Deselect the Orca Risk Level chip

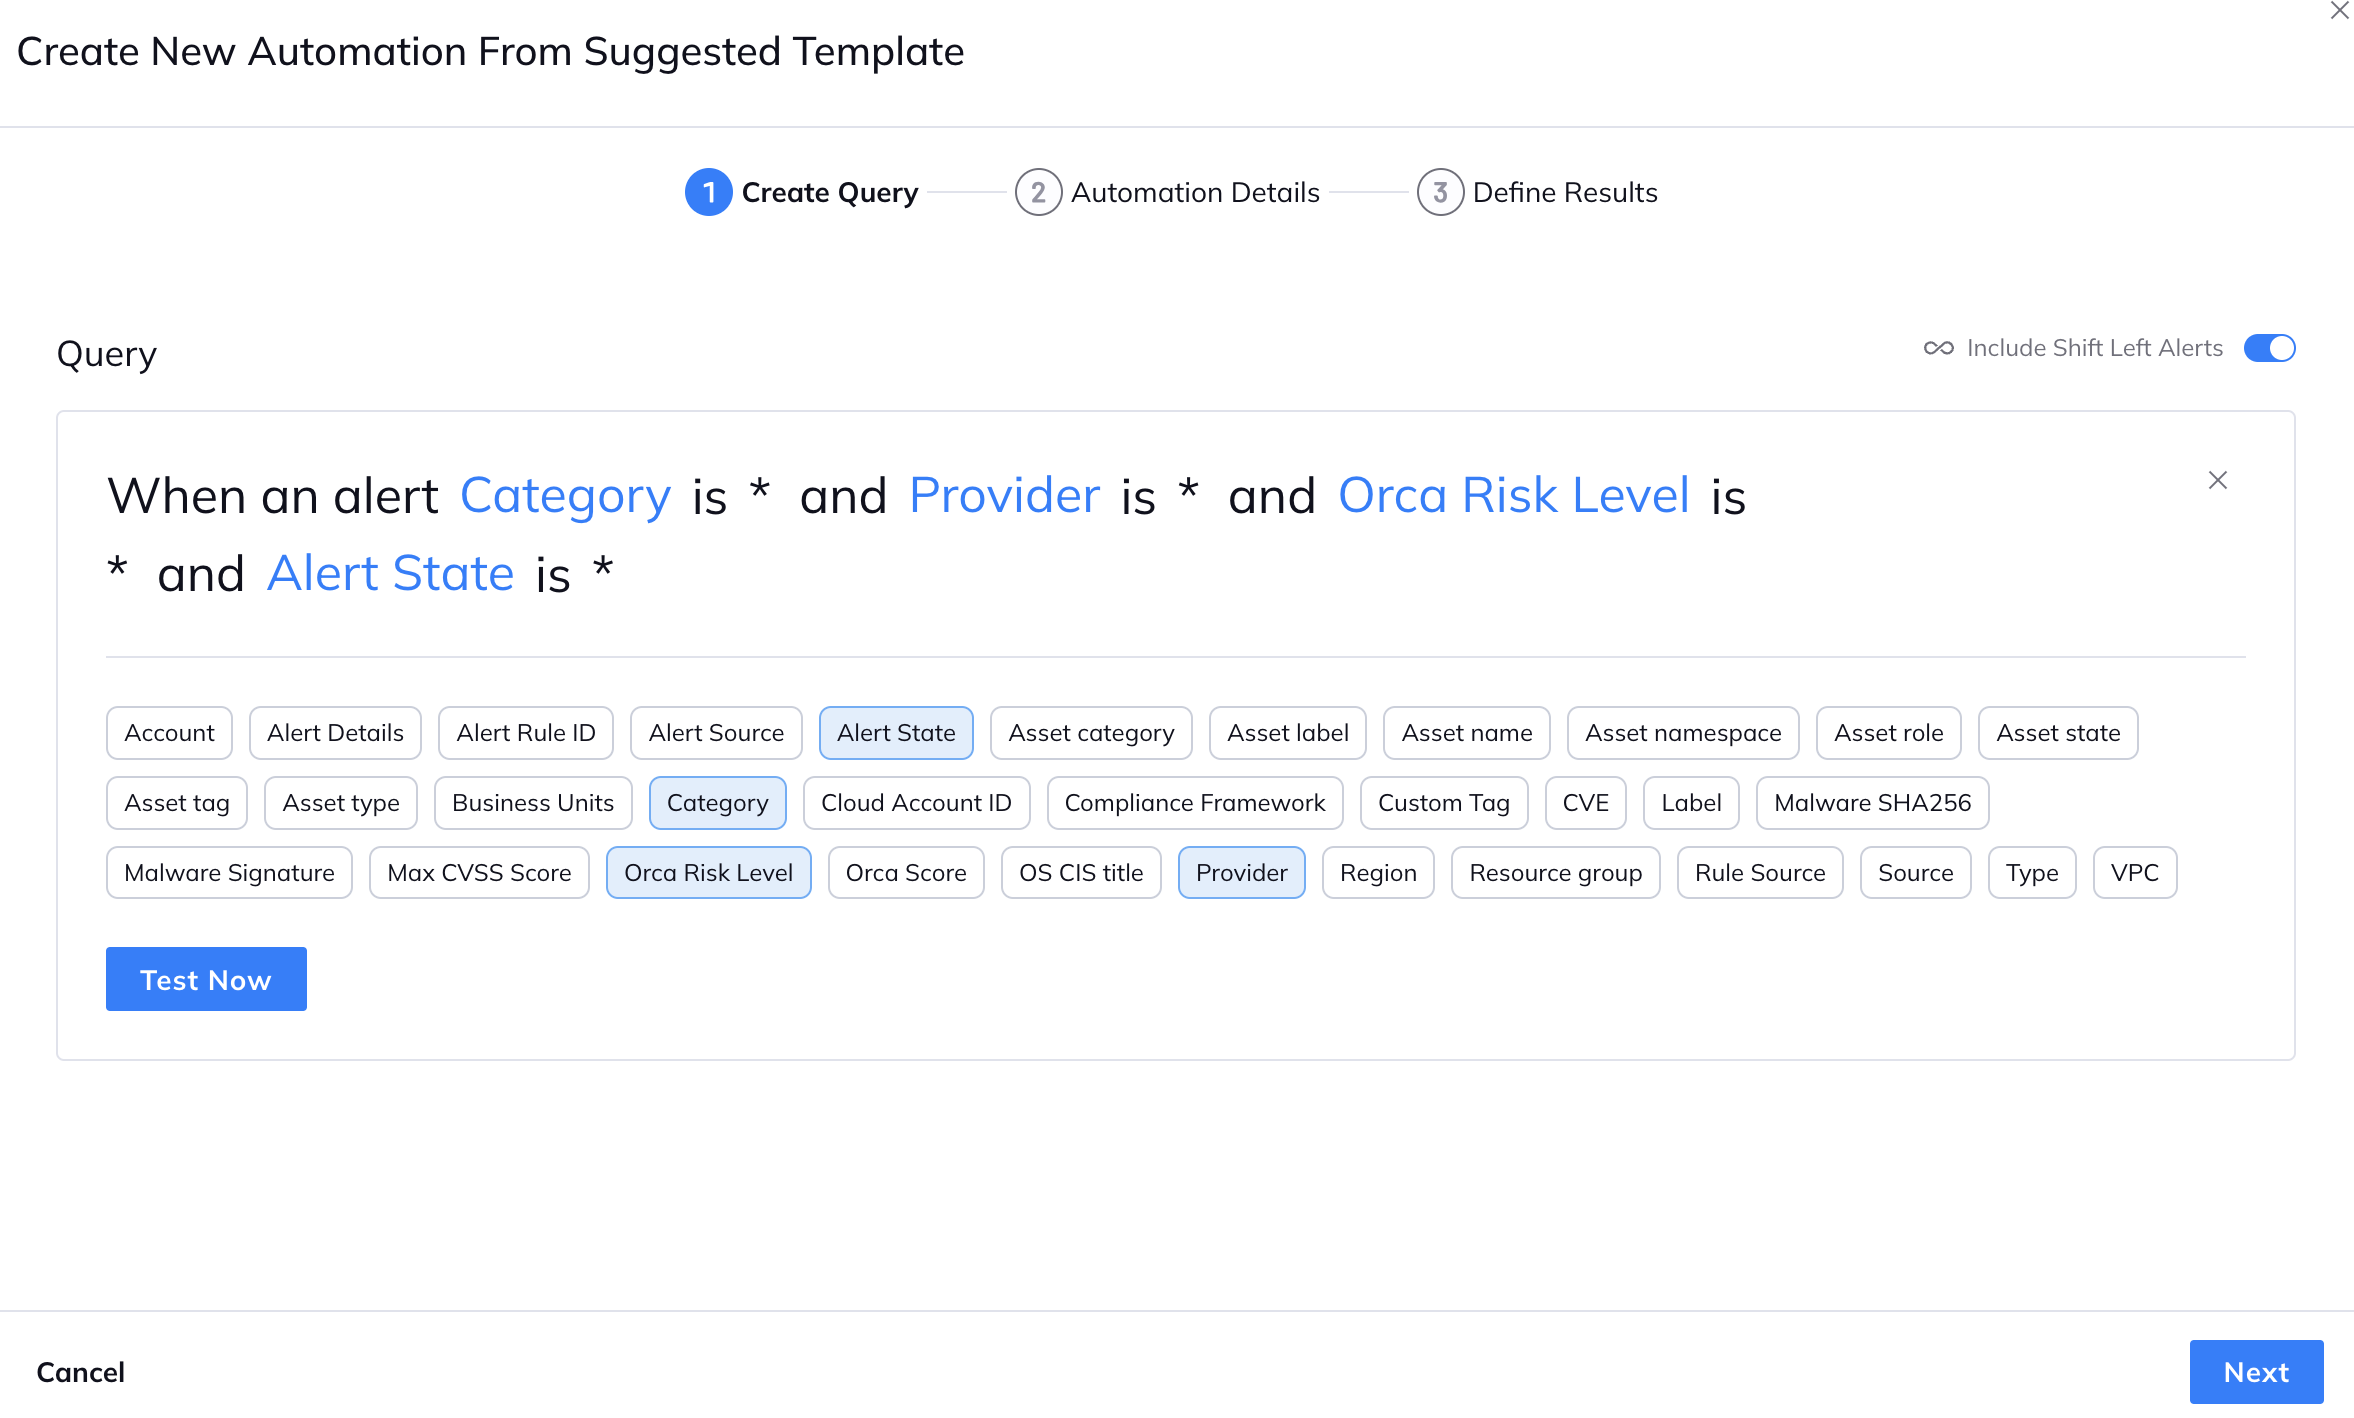tap(708, 872)
